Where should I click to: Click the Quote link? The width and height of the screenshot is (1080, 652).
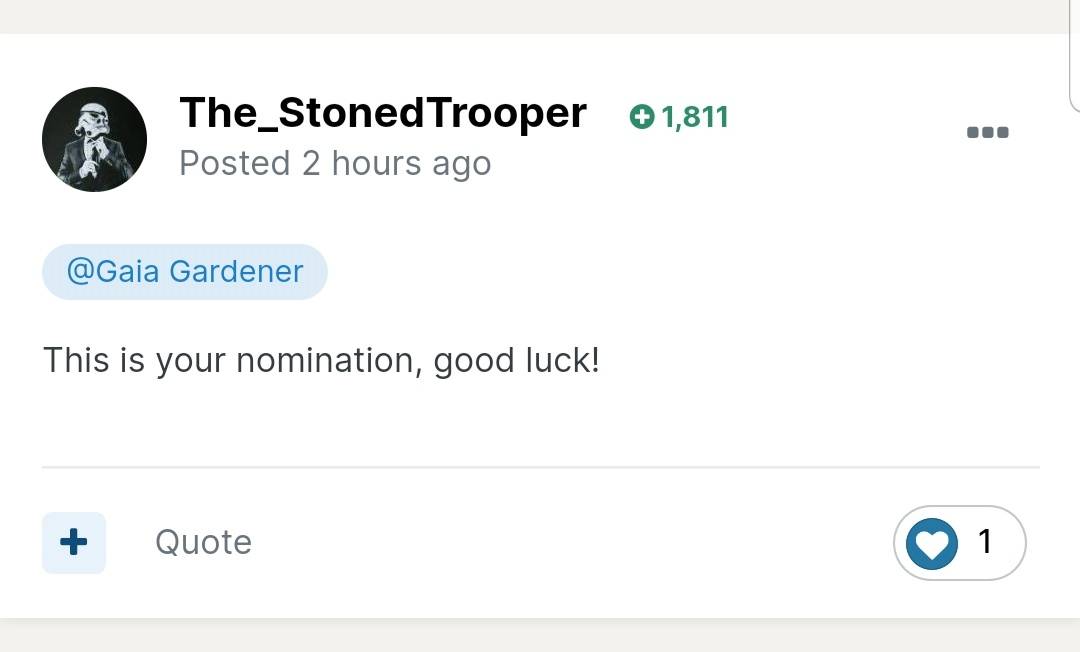203,543
